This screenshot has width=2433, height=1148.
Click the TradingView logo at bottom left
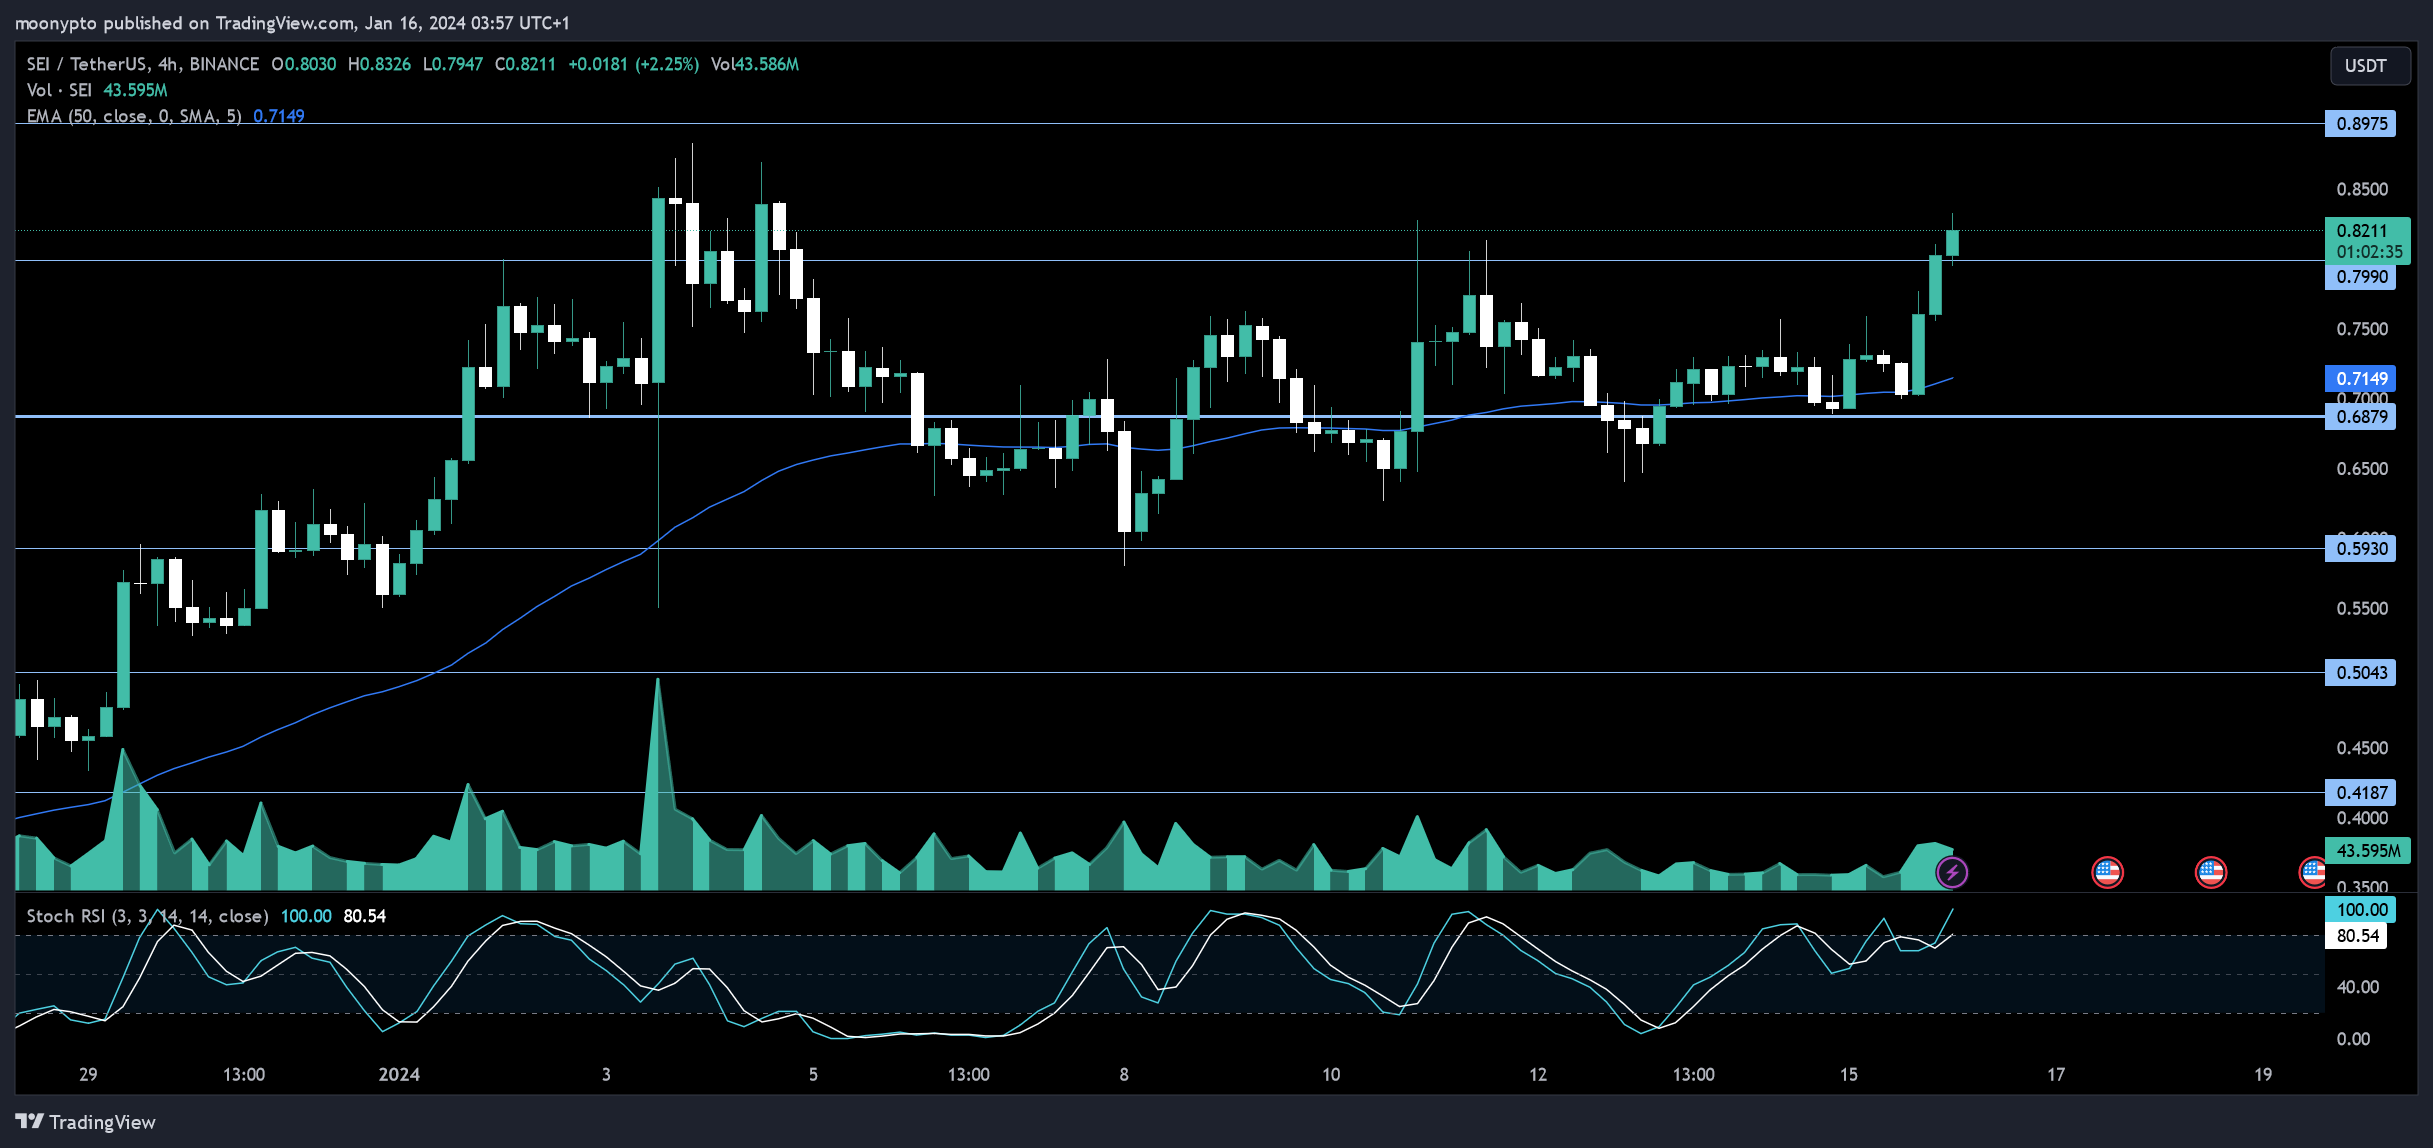pyautogui.click(x=86, y=1122)
